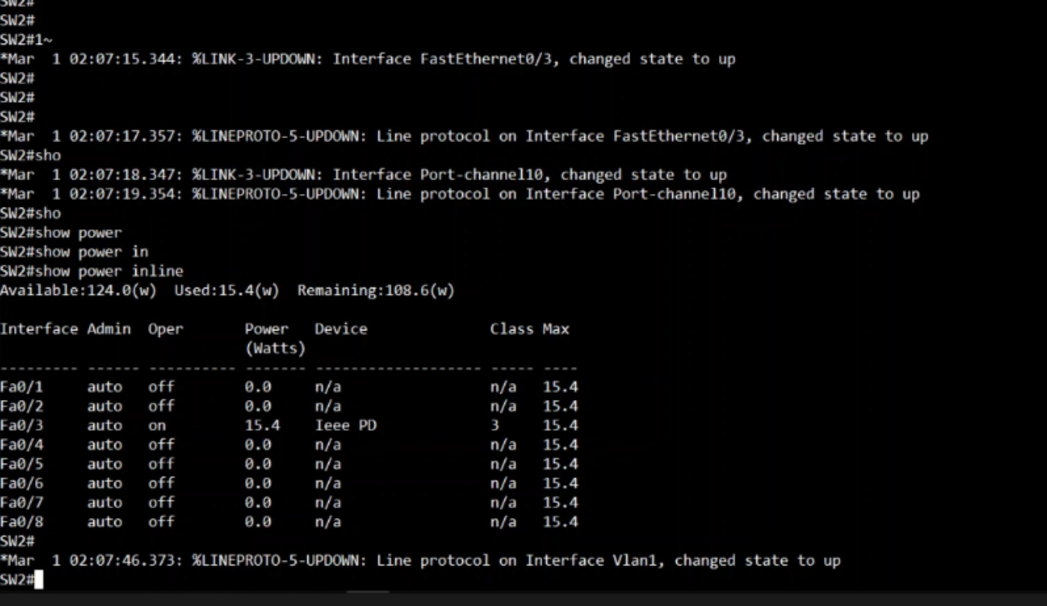Click the 'Available:124.0(w)' power value

click(78, 290)
